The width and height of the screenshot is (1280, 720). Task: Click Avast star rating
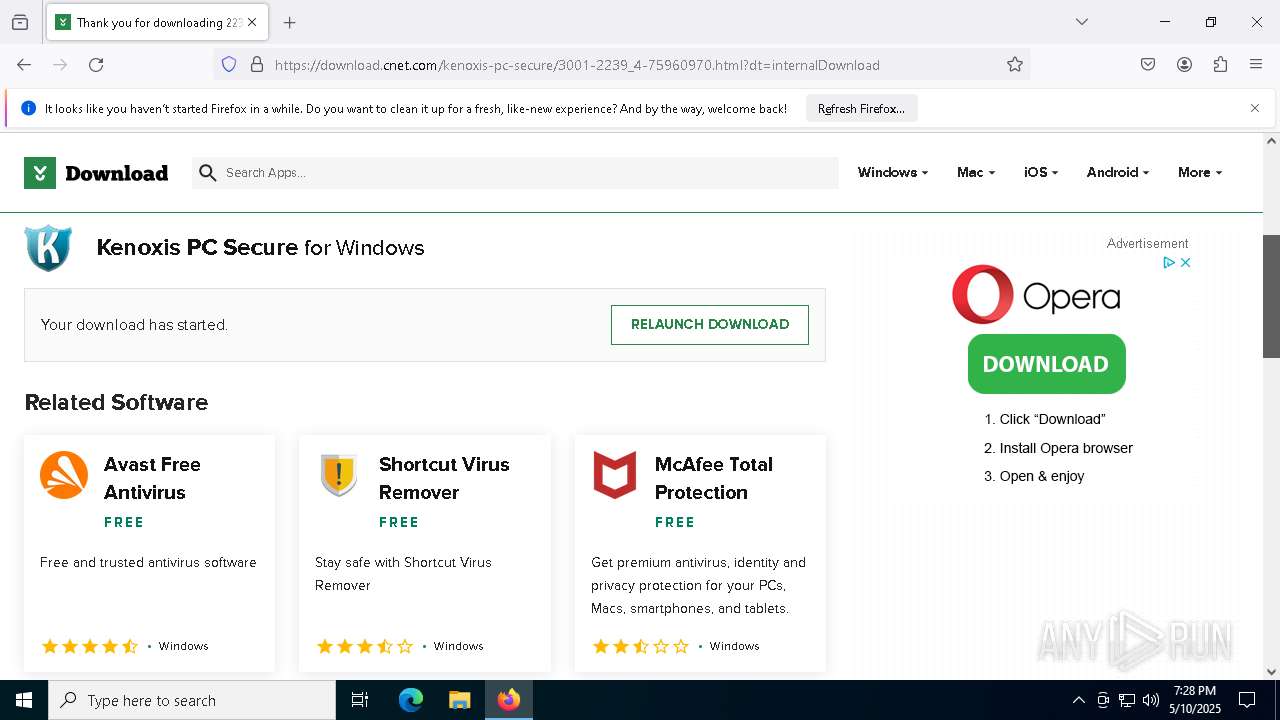89,646
